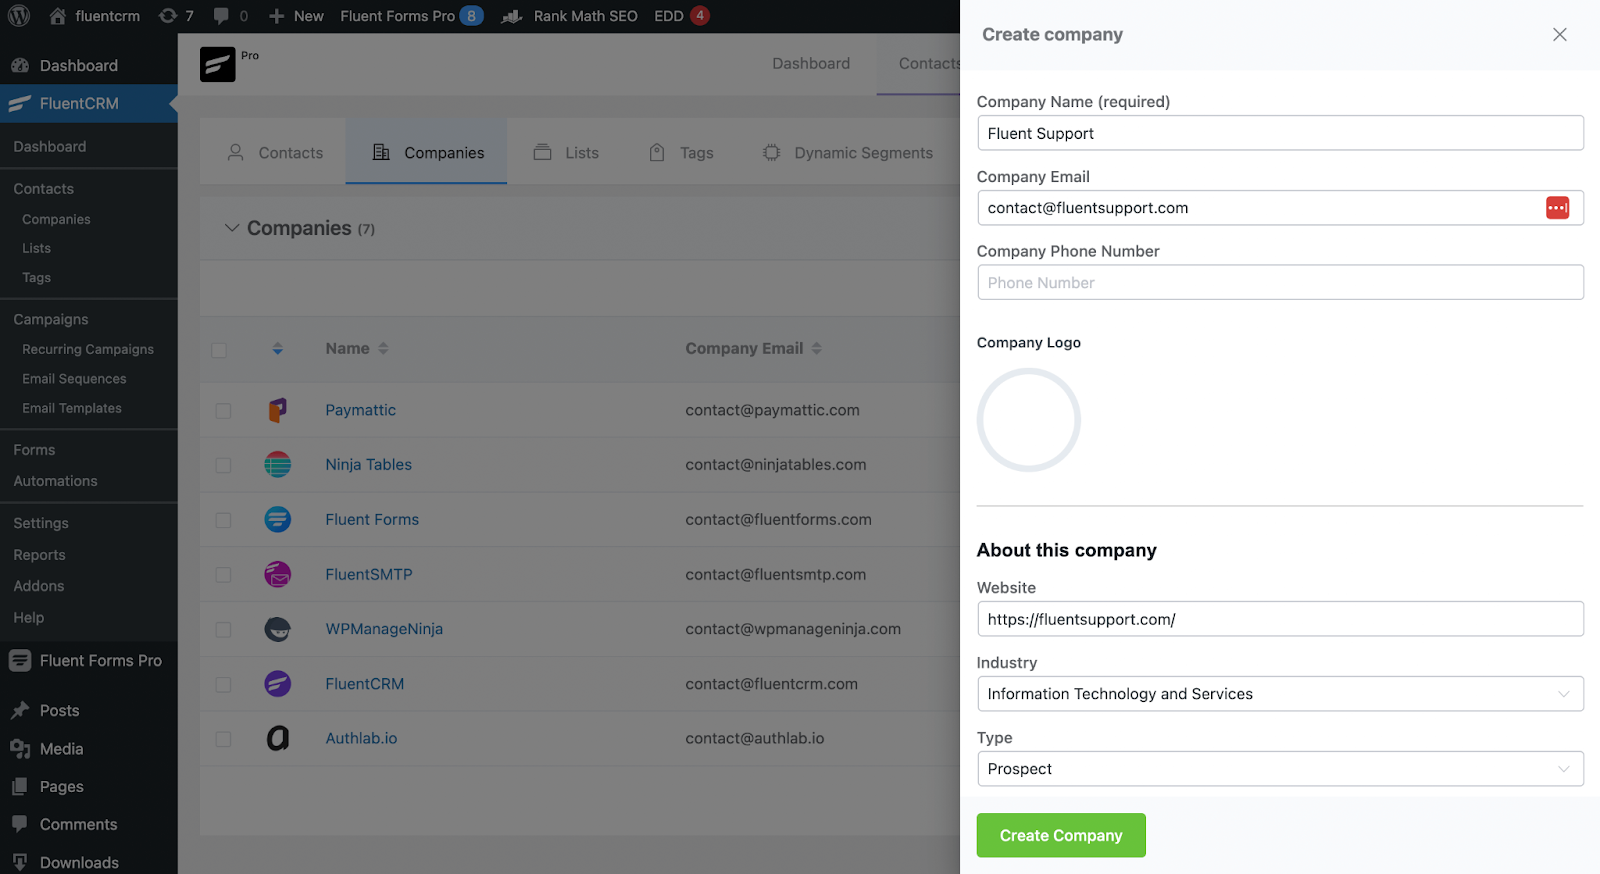Open the Rank Math SEO icon

coord(512,16)
